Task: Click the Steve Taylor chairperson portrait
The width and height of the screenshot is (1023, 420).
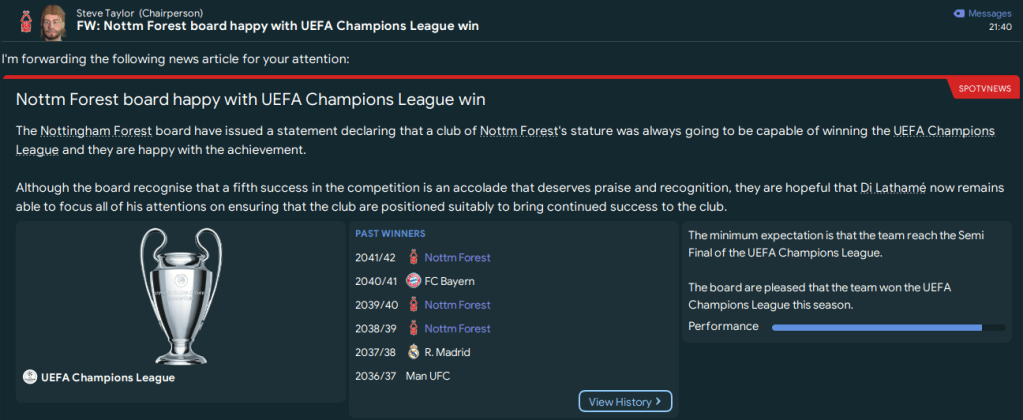Action: click(53, 20)
